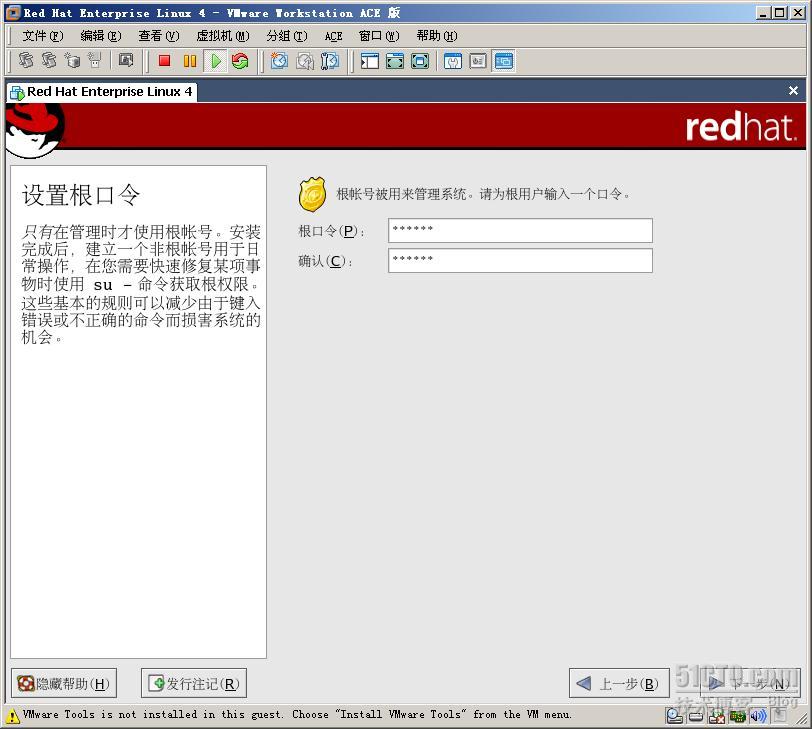Click the disconnected floppy status icon
Screen dimensions: 812x729
tap(717, 717)
